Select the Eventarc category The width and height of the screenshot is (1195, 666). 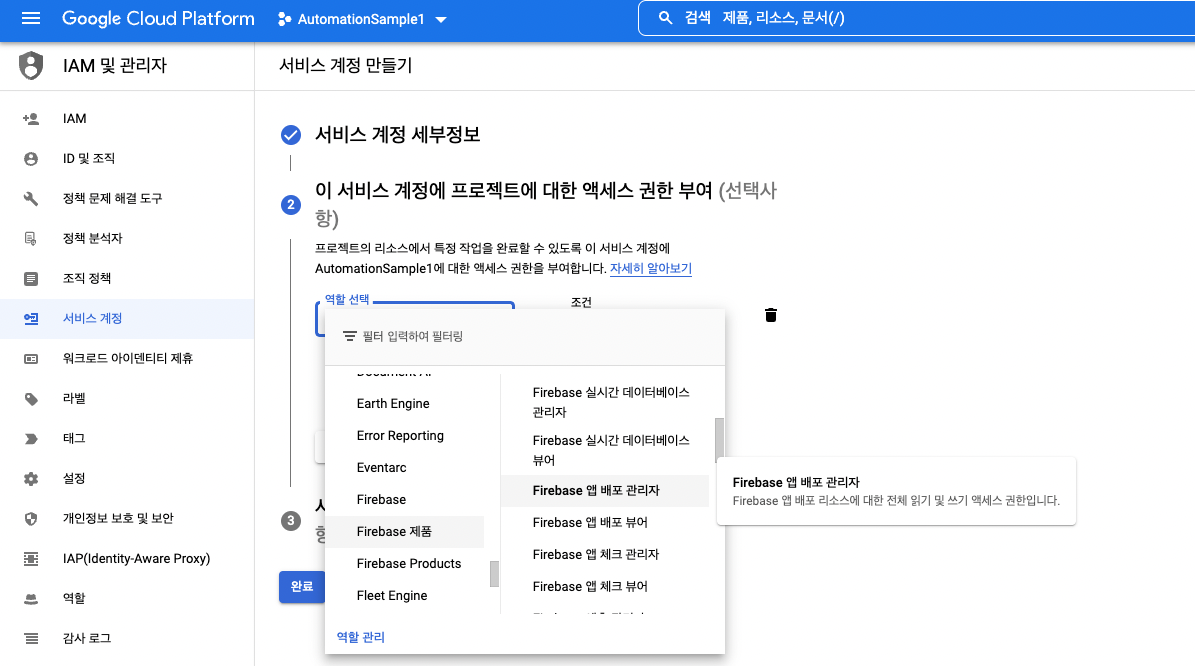click(x=405, y=468)
